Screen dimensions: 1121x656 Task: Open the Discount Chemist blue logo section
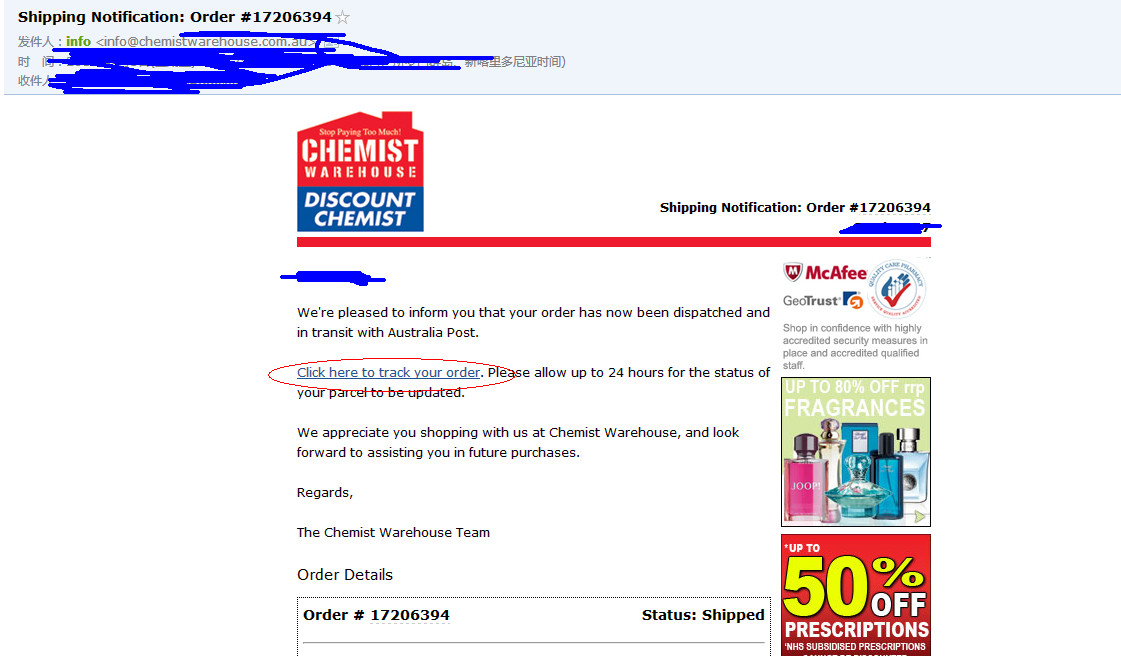click(360, 209)
